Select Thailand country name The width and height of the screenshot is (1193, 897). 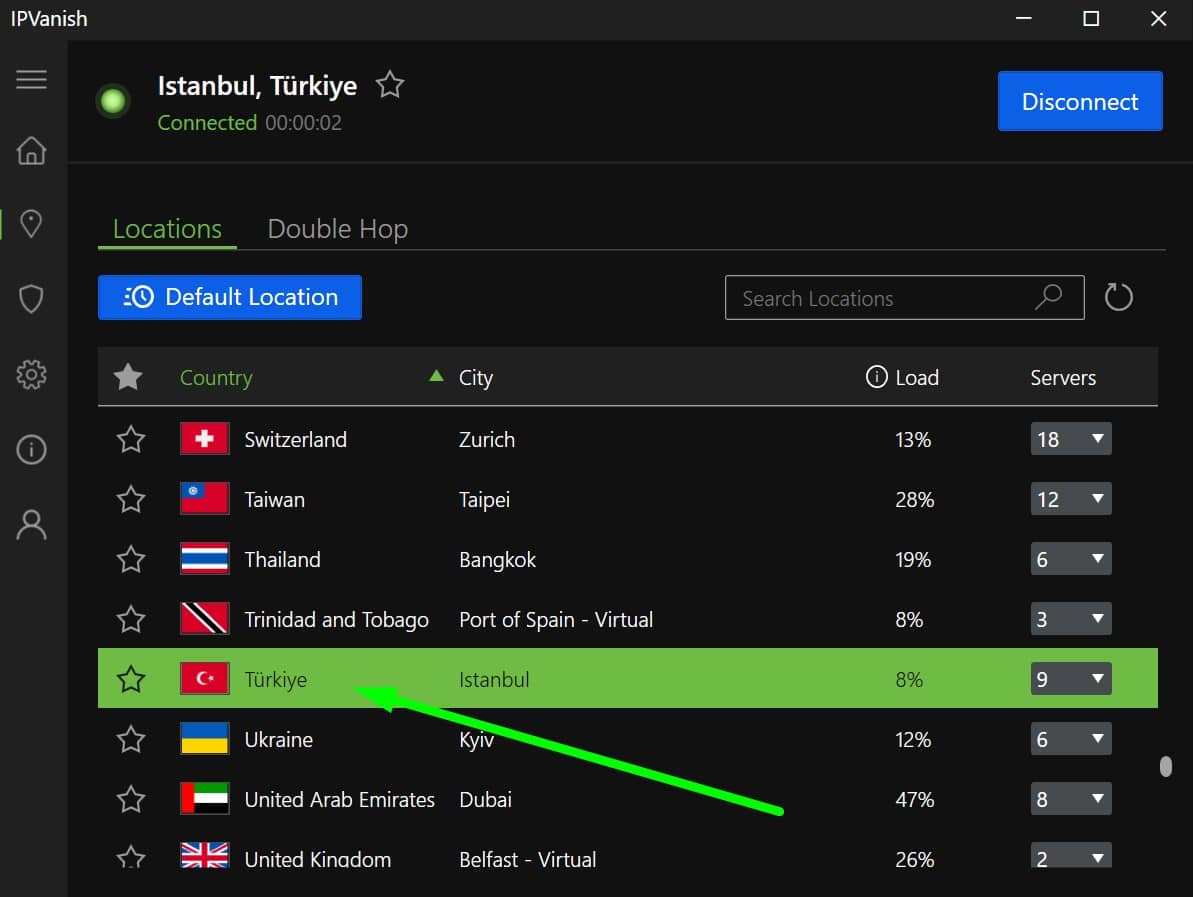(x=282, y=560)
